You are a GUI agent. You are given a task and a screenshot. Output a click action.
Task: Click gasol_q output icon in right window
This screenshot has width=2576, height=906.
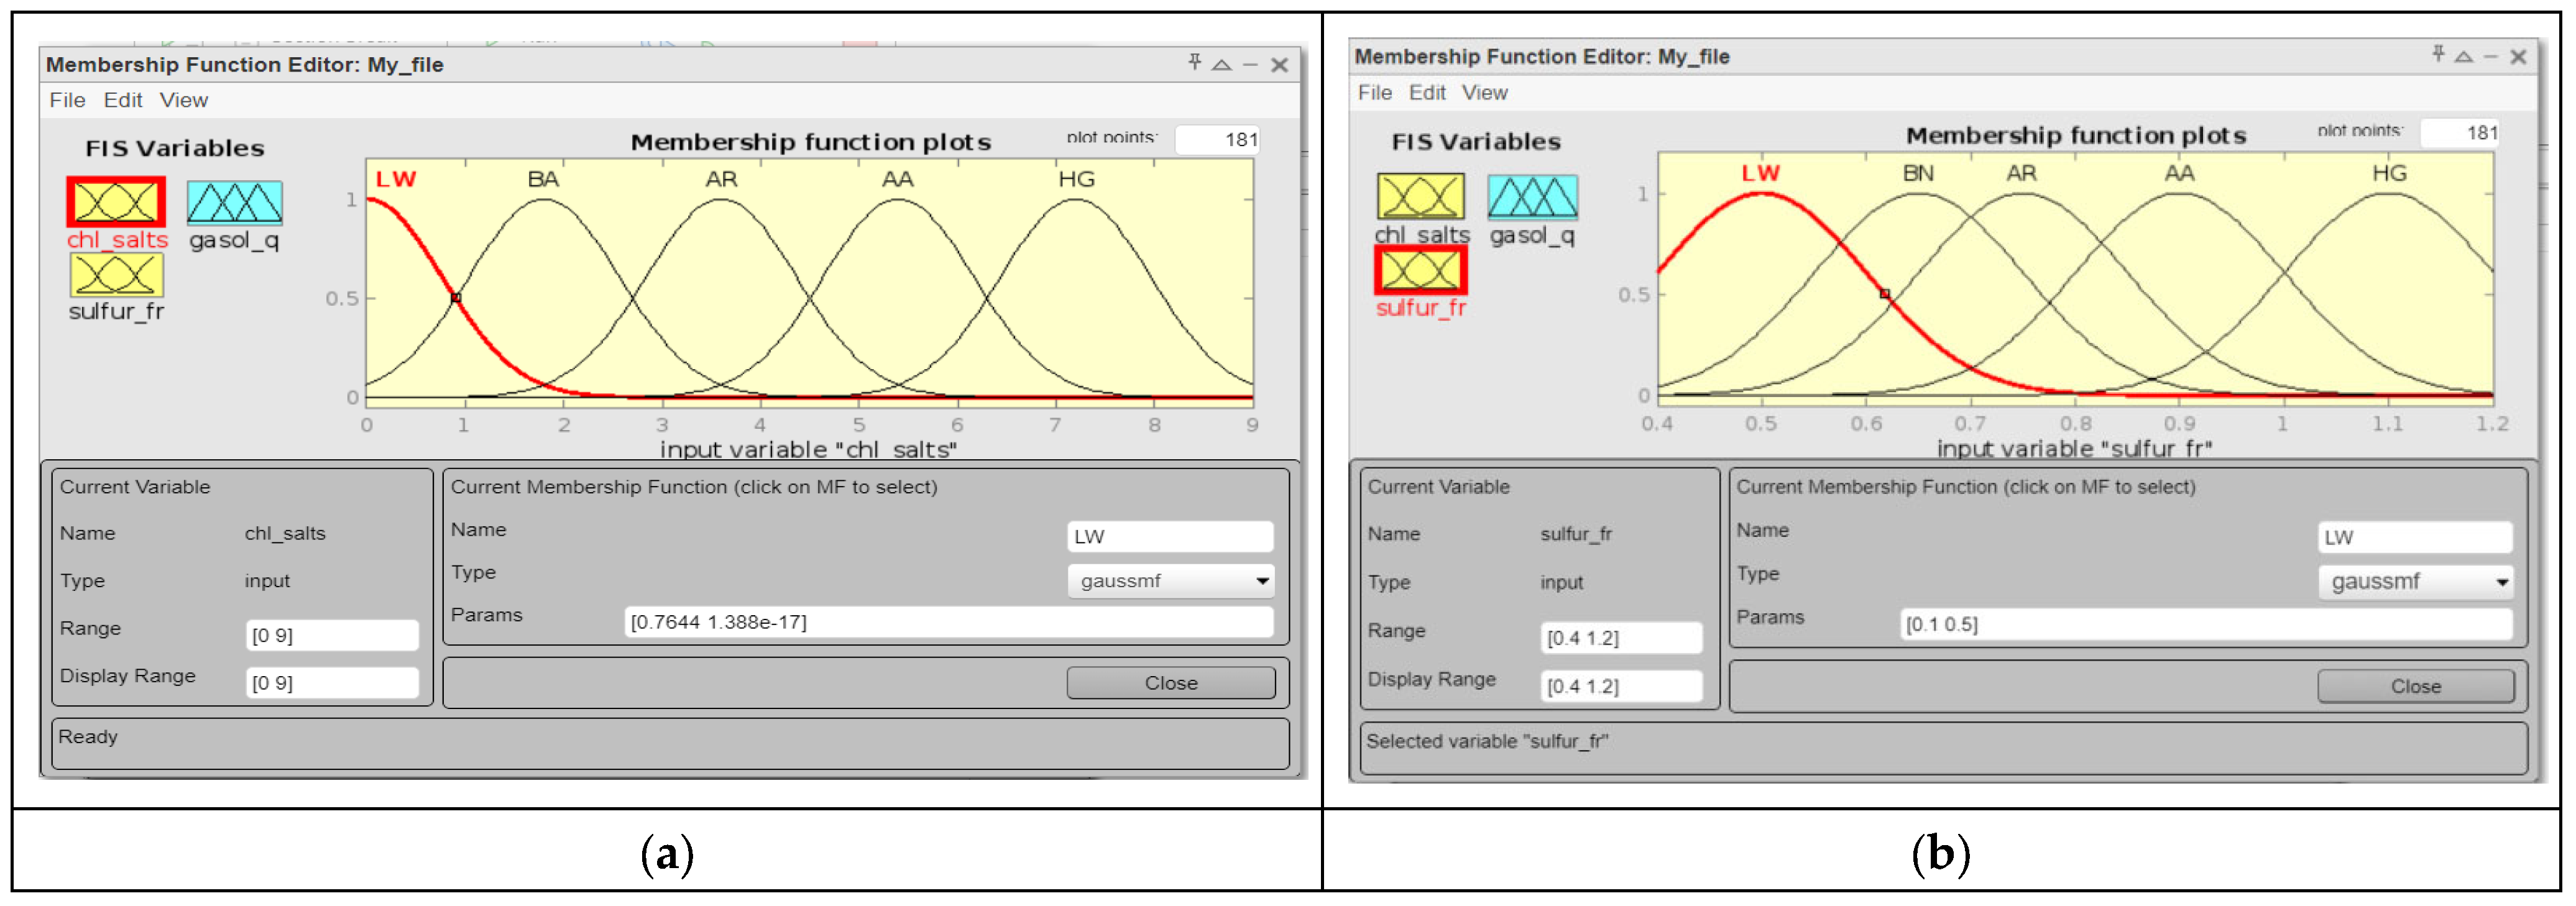point(1532,196)
